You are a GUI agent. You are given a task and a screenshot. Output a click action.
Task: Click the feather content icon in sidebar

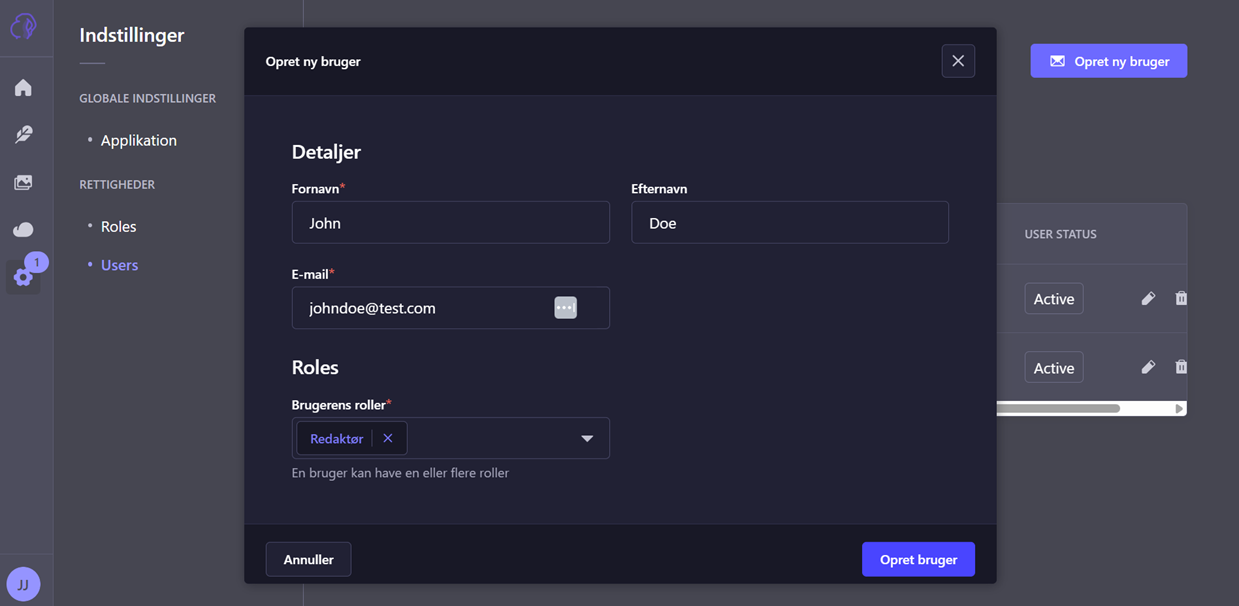tap(23, 134)
